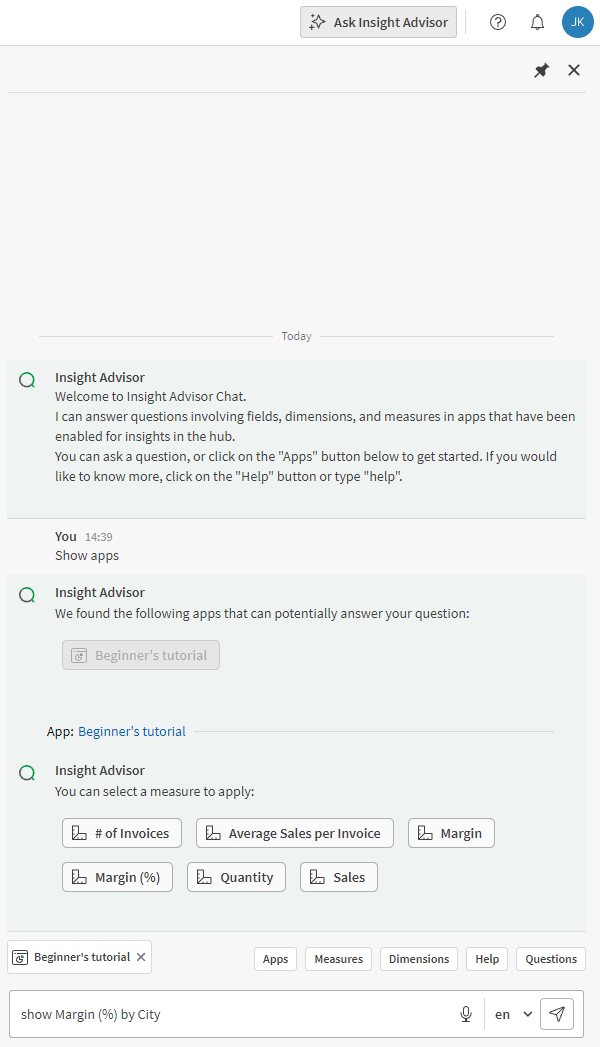
Task: Open the Beginner's tutorial app link
Action: click(x=131, y=731)
